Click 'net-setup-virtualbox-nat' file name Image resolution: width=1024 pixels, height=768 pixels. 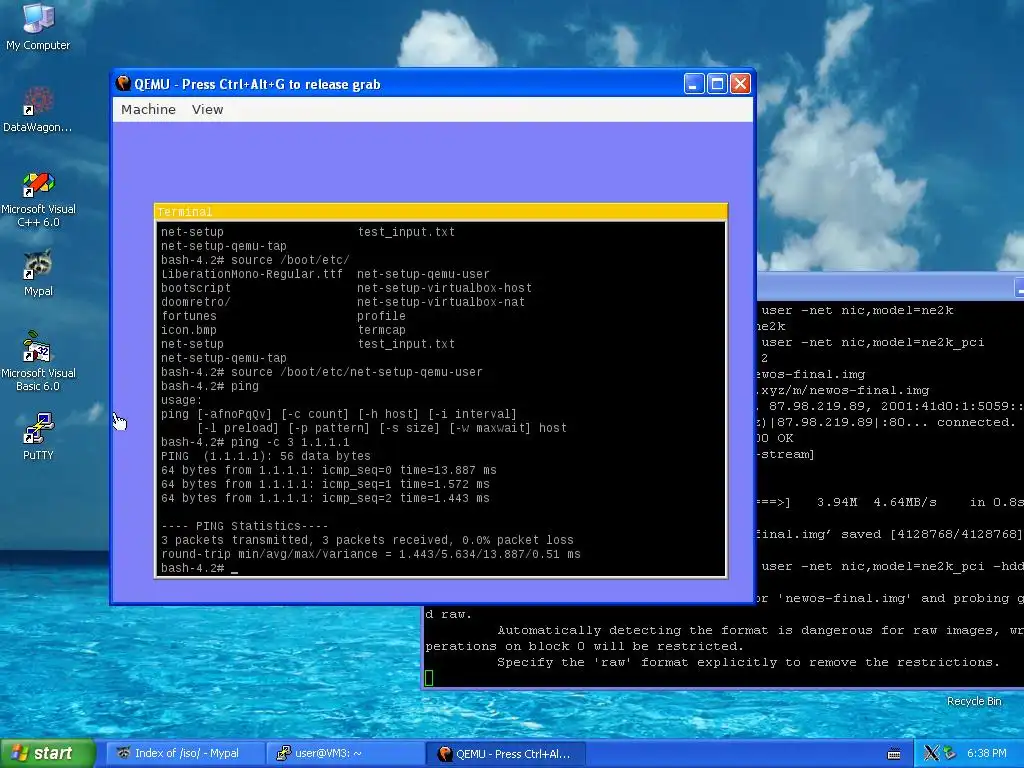441,302
